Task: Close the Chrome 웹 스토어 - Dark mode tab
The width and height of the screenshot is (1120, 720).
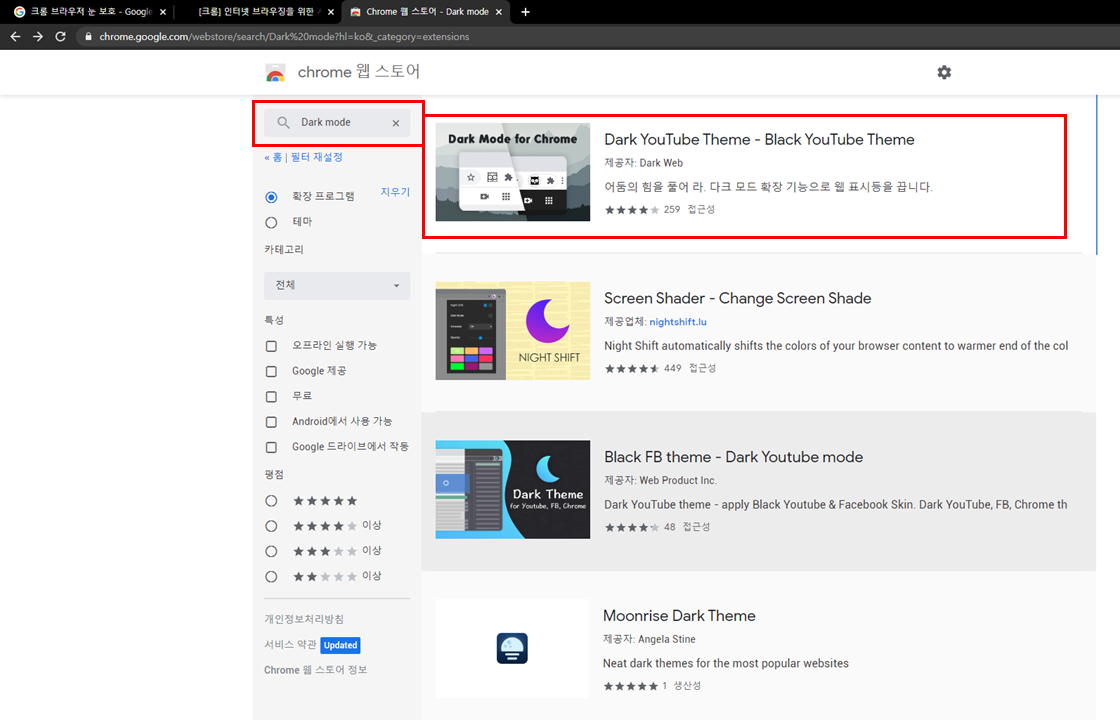Action: click(499, 11)
